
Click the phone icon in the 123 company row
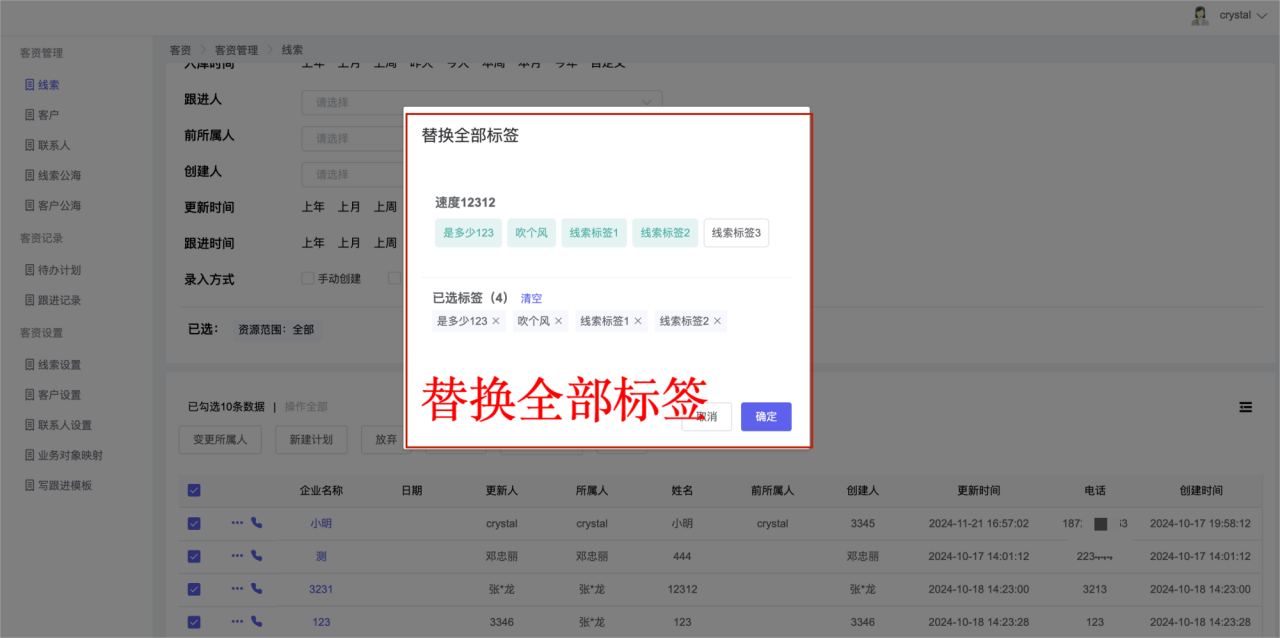pyautogui.click(x=257, y=621)
